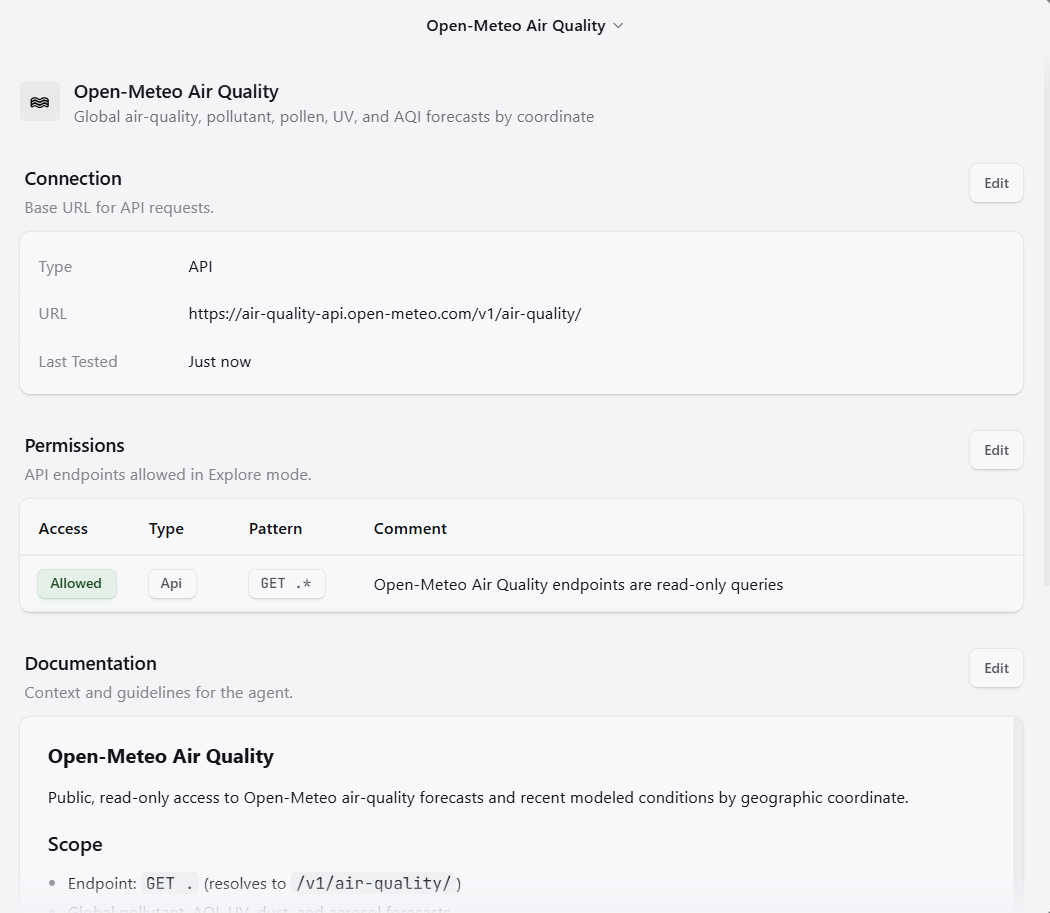Click the GET .* pattern badge

coord(287,583)
